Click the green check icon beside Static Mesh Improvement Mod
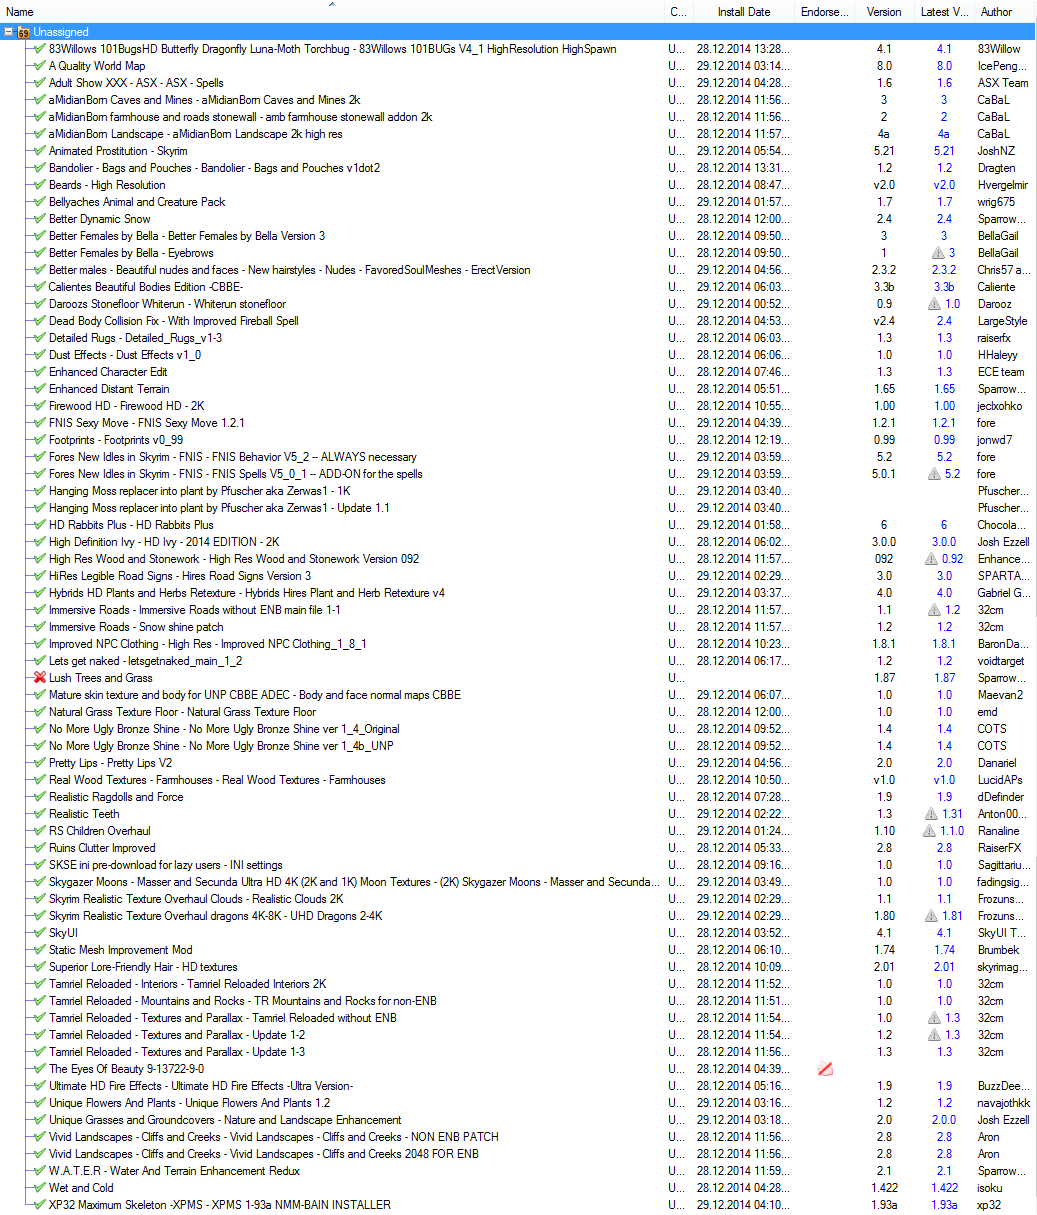This screenshot has height=1215, width=1037. (x=40, y=950)
